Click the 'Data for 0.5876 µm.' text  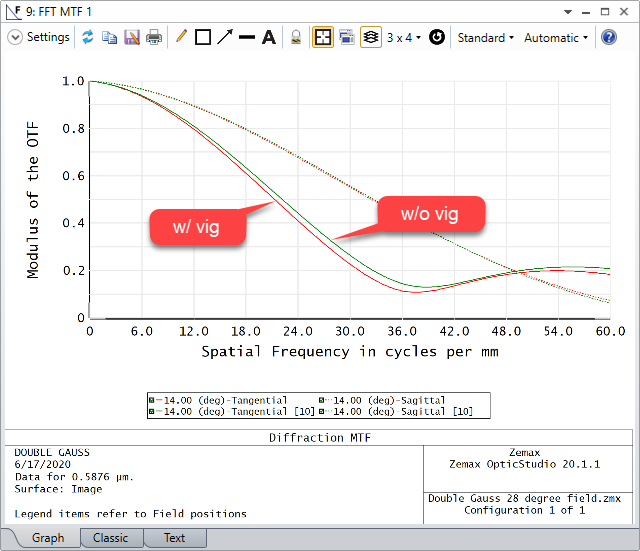[x=74, y=477]
